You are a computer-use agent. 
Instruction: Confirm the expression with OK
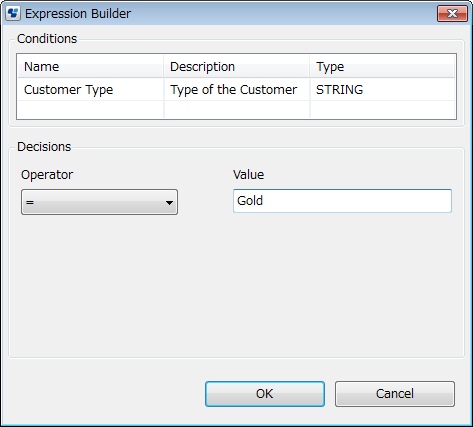pyautogui.click(x=265, y=394)
